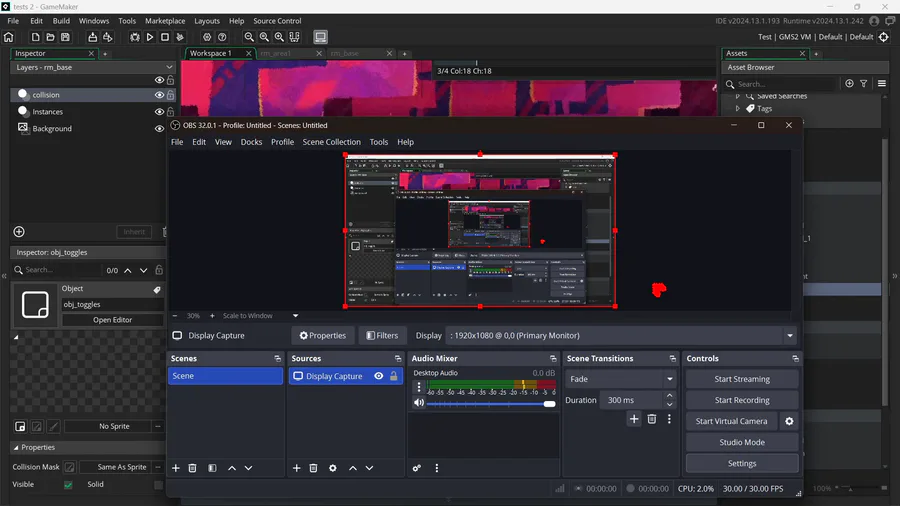Viewport: 900px width, 506px height.
Task: Uncheck the Visible checkbox for obj_toggles
Action: pos(68,485)
